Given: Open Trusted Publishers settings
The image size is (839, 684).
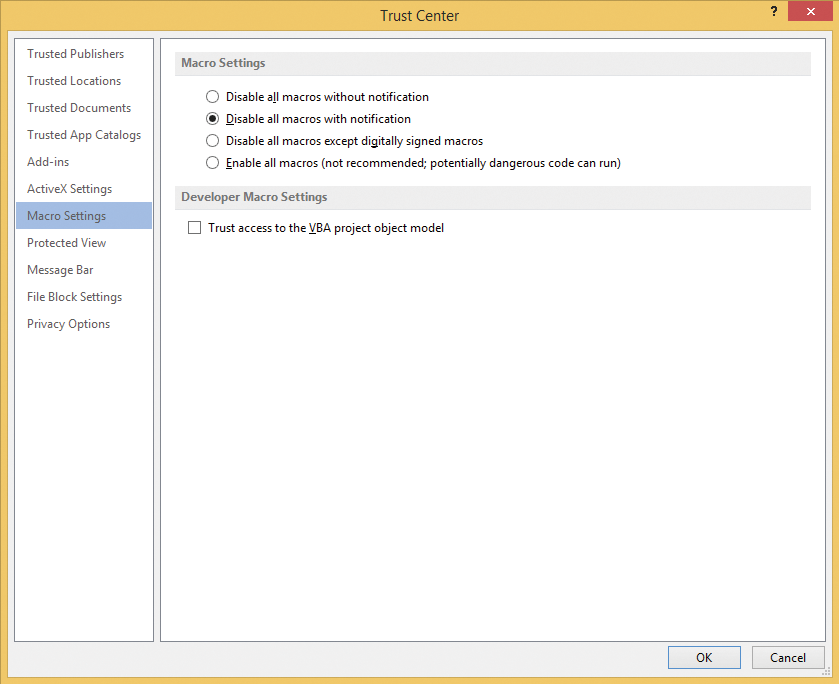Looking at the screenshot, I should click(75, 53).
